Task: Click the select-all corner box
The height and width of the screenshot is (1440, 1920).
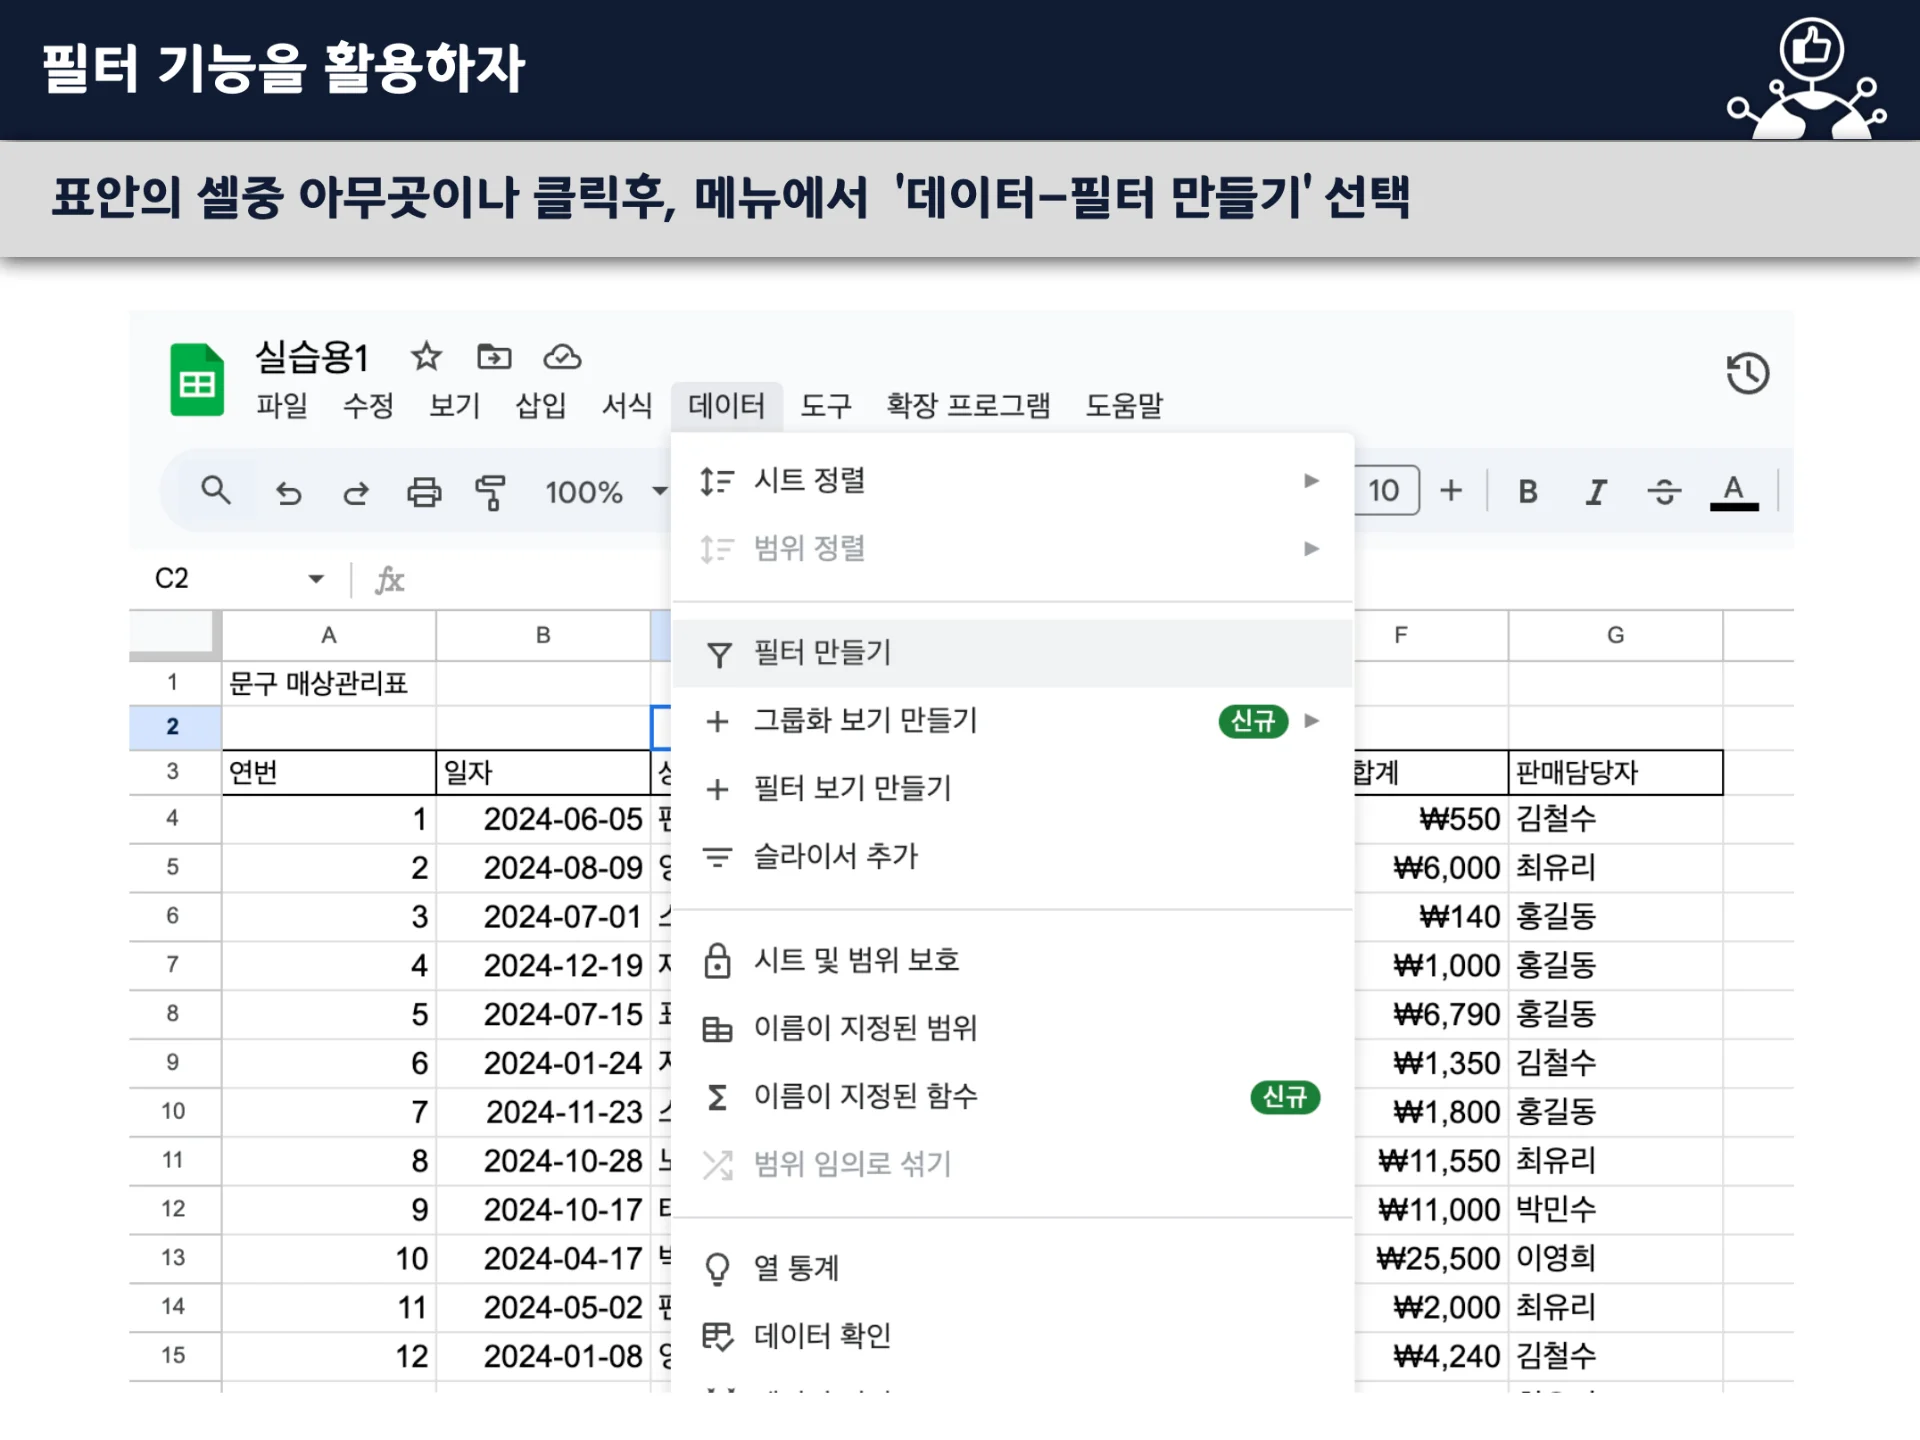Action: pos(174,635)
